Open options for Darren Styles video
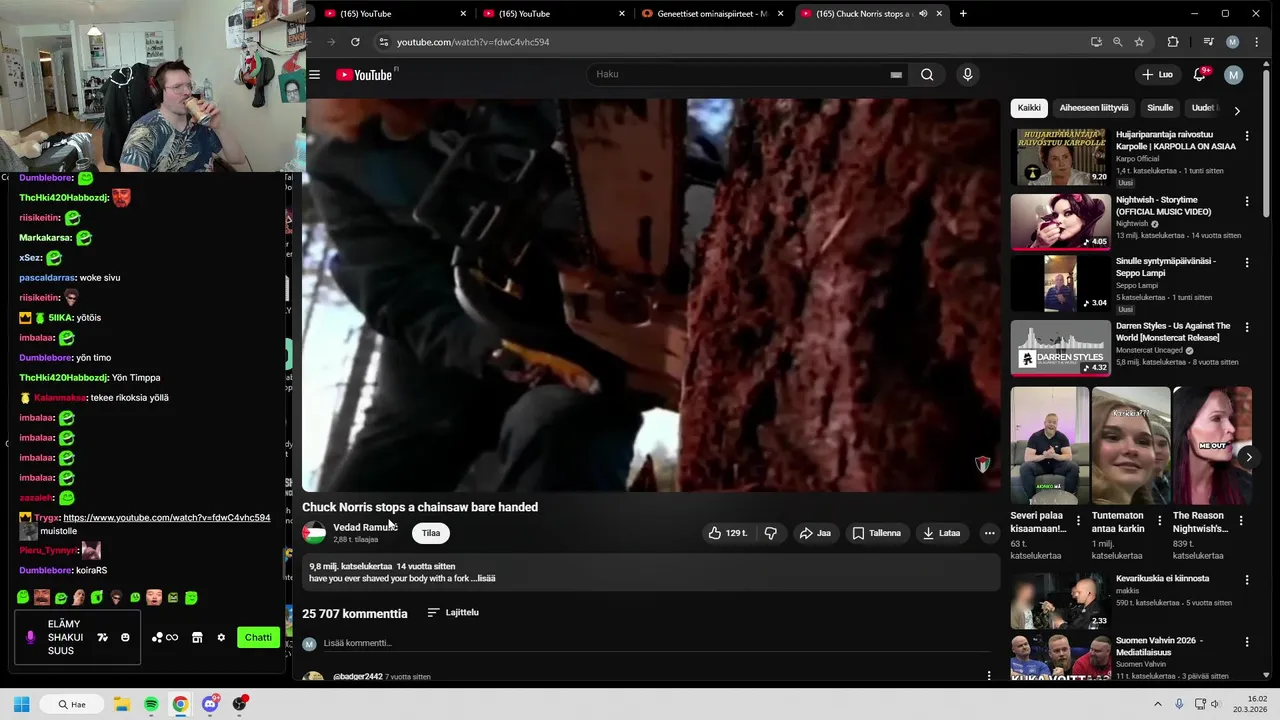1280x720 pixels. pyautogui.click(x=1246, y=327)
